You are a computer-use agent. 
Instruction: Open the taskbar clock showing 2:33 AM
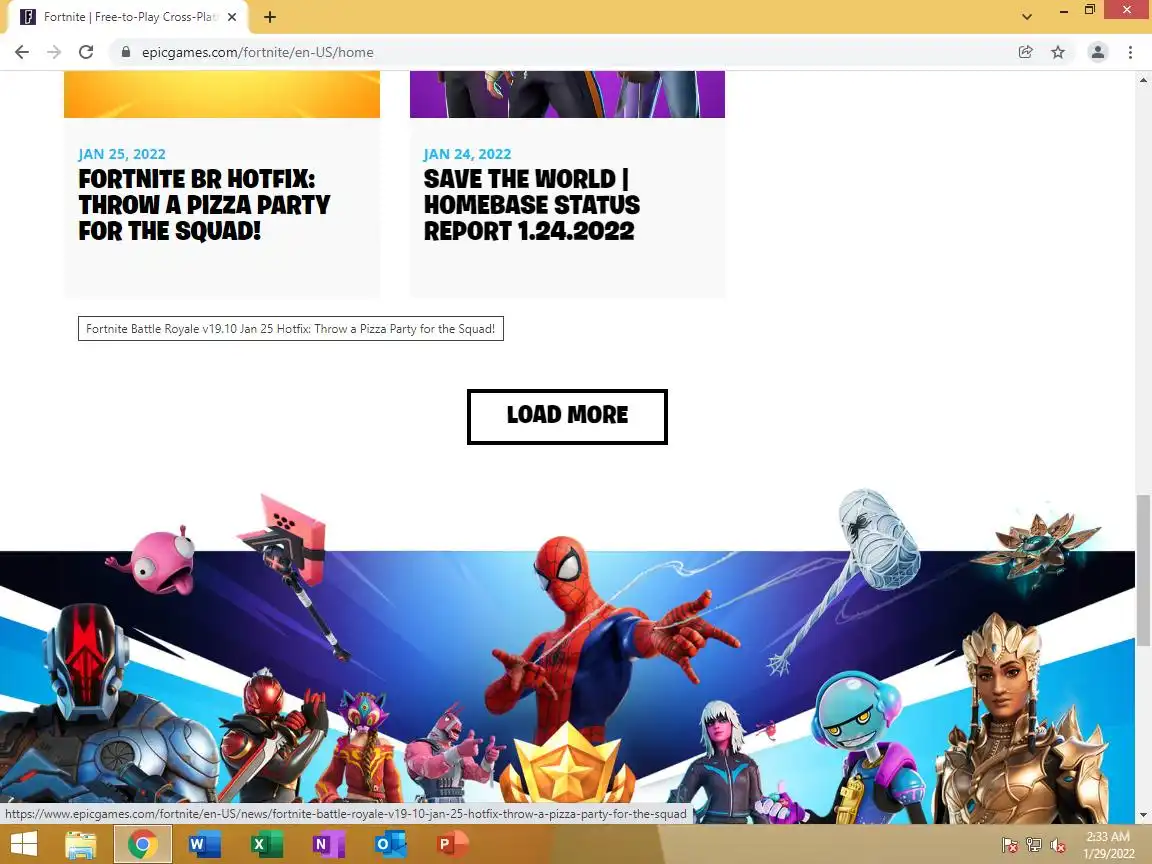1108,845
